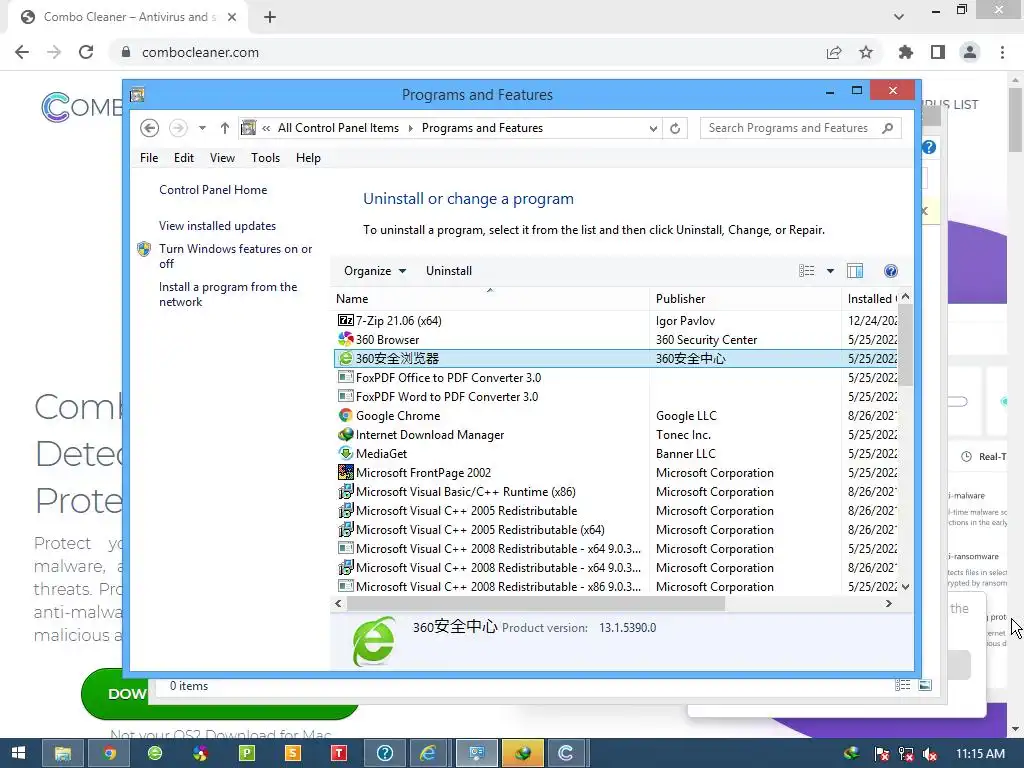Click Combo Cleaner taskbar icon
Image resolution: width=1024 pixels, height=768 pixels.
(x=566, y=753)
